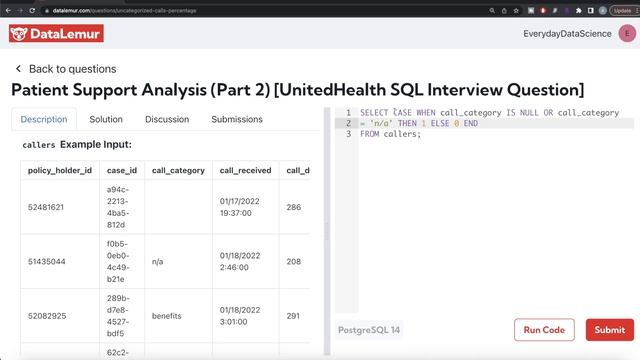Click the address bar URL

coord(124,11)
